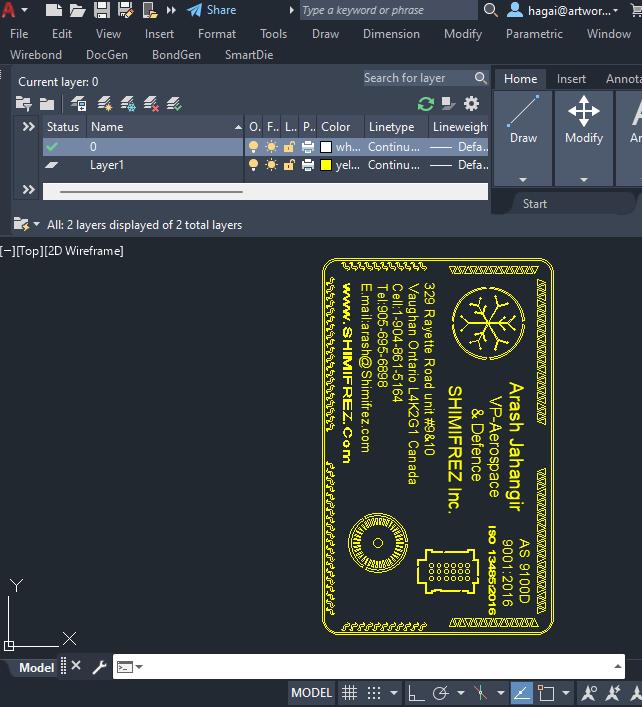The height and width of the screenshot is (707, 642).
Task: Click the Set Current layer icon
Action: pos(174,104)
